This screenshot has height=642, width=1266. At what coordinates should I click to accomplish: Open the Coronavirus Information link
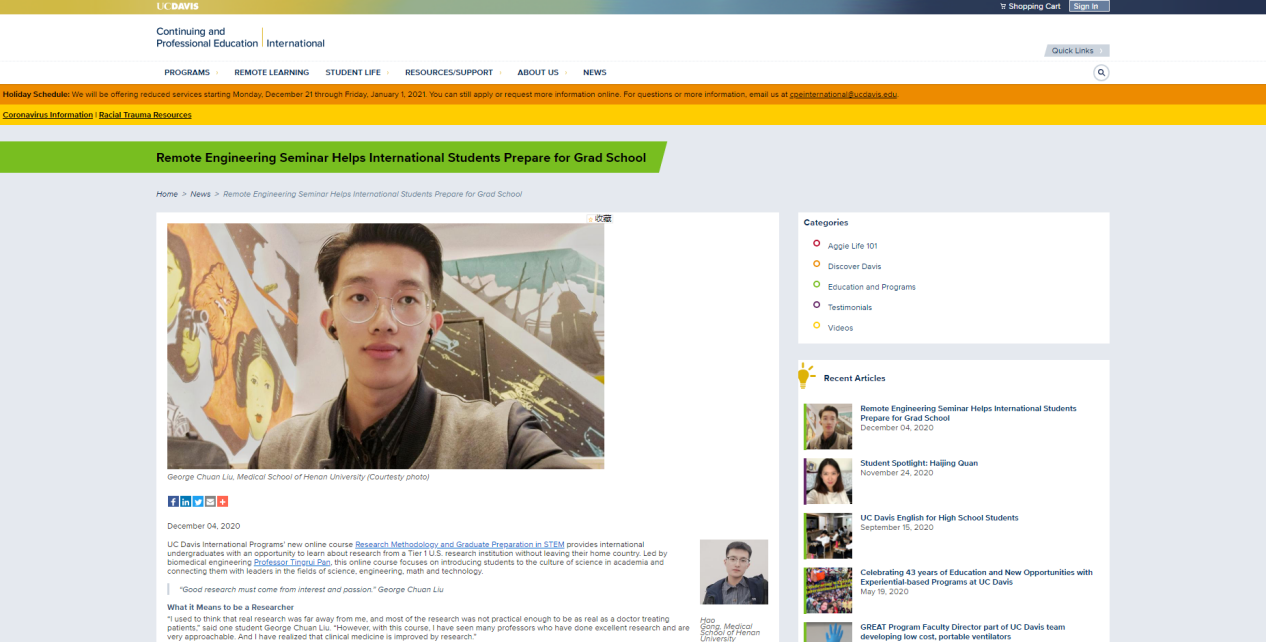[47, 115]
